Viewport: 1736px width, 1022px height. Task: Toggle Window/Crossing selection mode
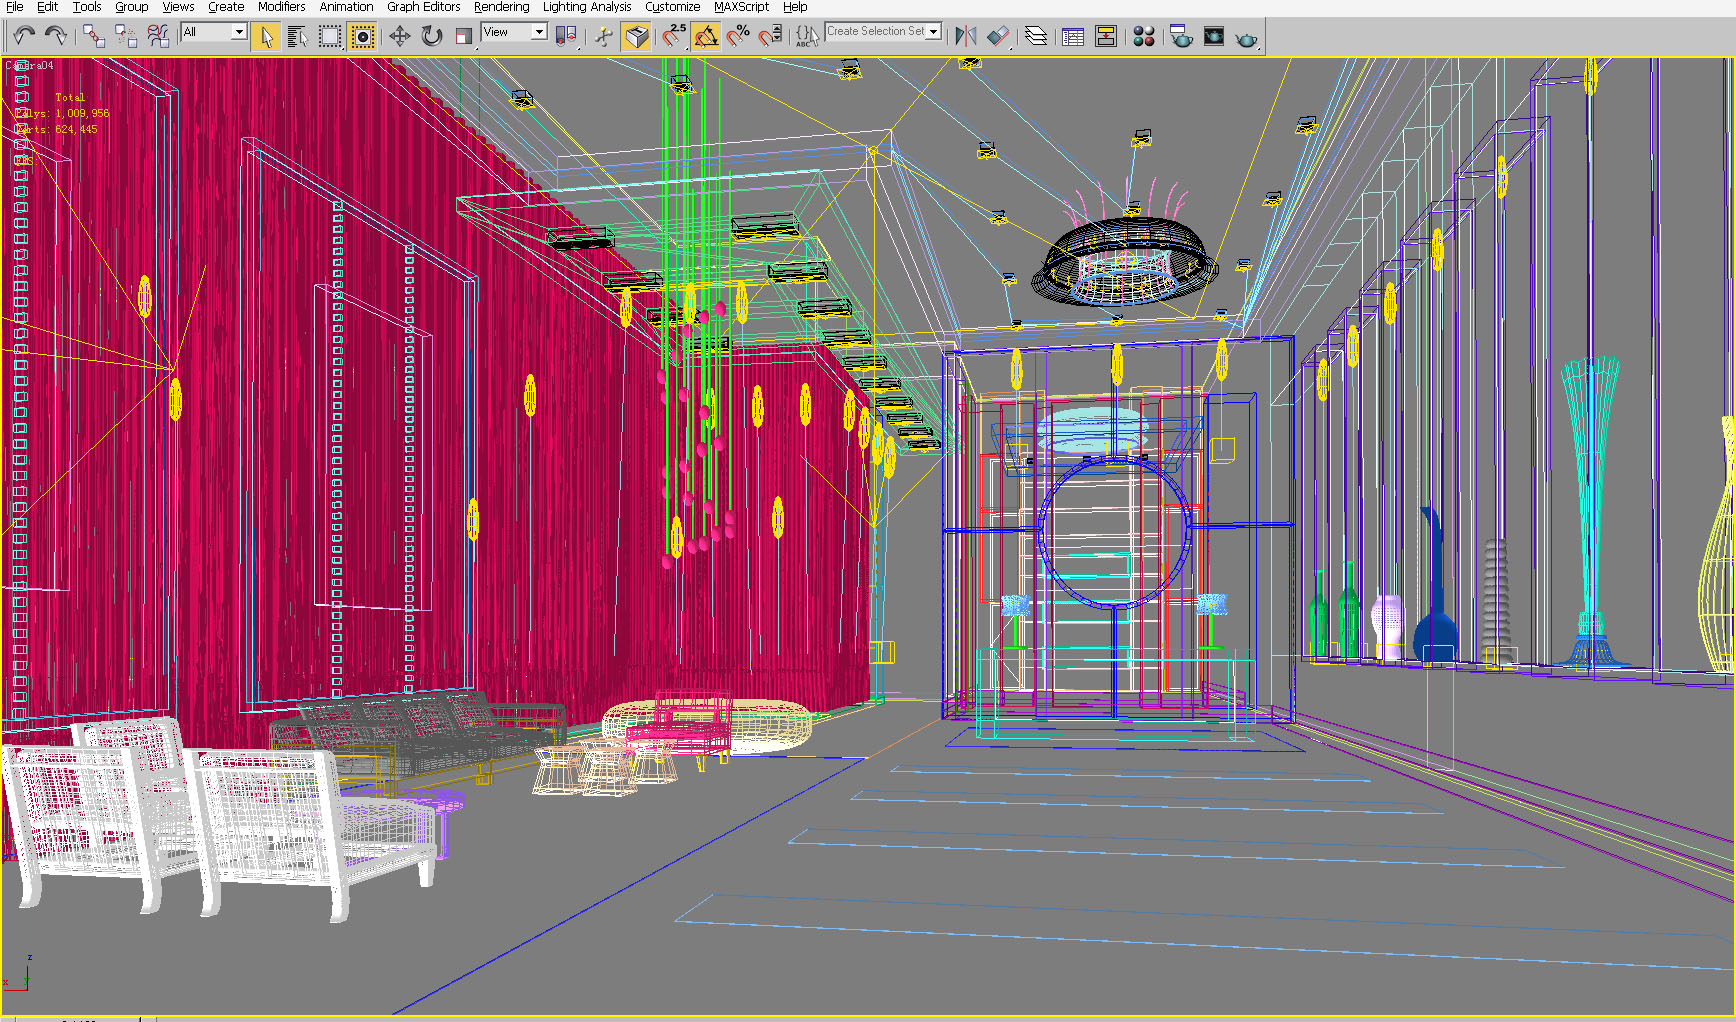[362, 37]
